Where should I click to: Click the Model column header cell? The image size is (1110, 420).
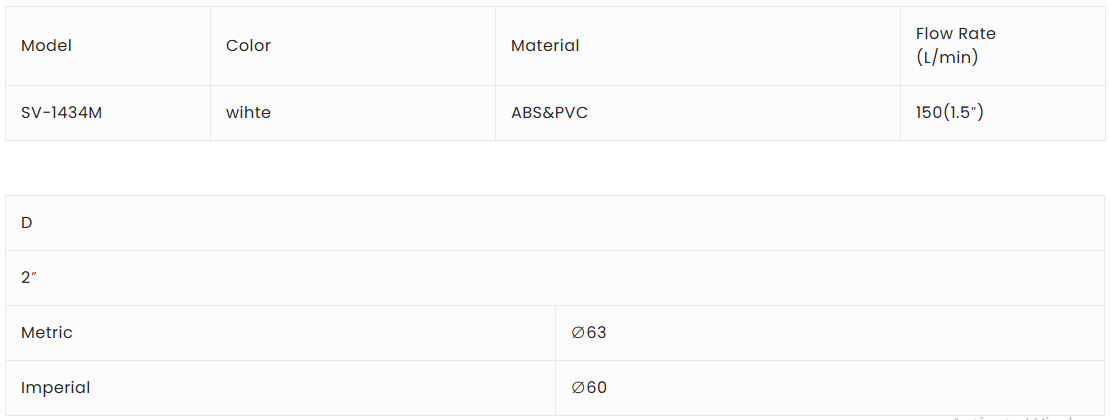click(x=46, y=45)
